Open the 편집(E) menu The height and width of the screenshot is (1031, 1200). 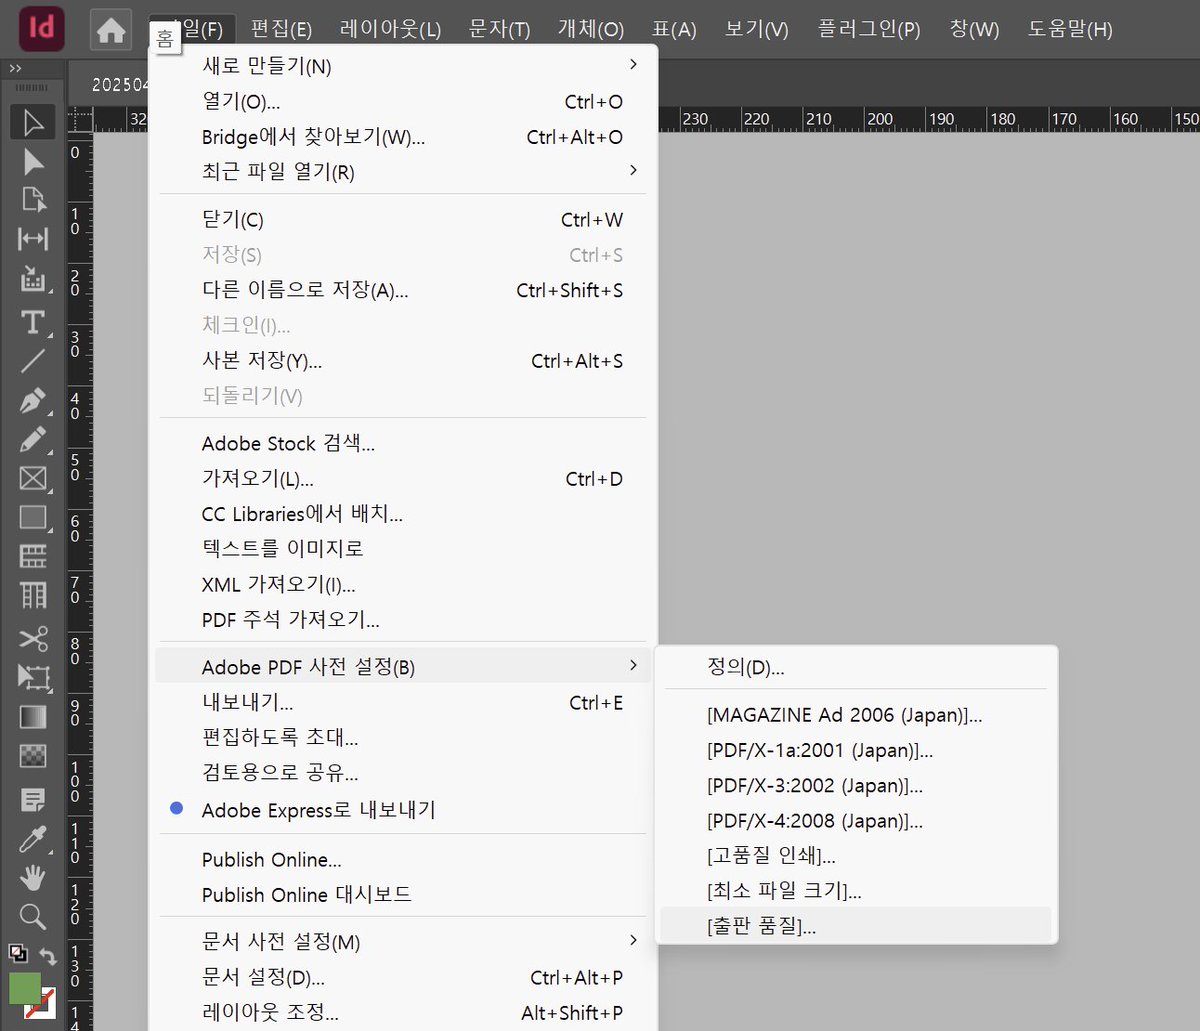tap(281, 30)
